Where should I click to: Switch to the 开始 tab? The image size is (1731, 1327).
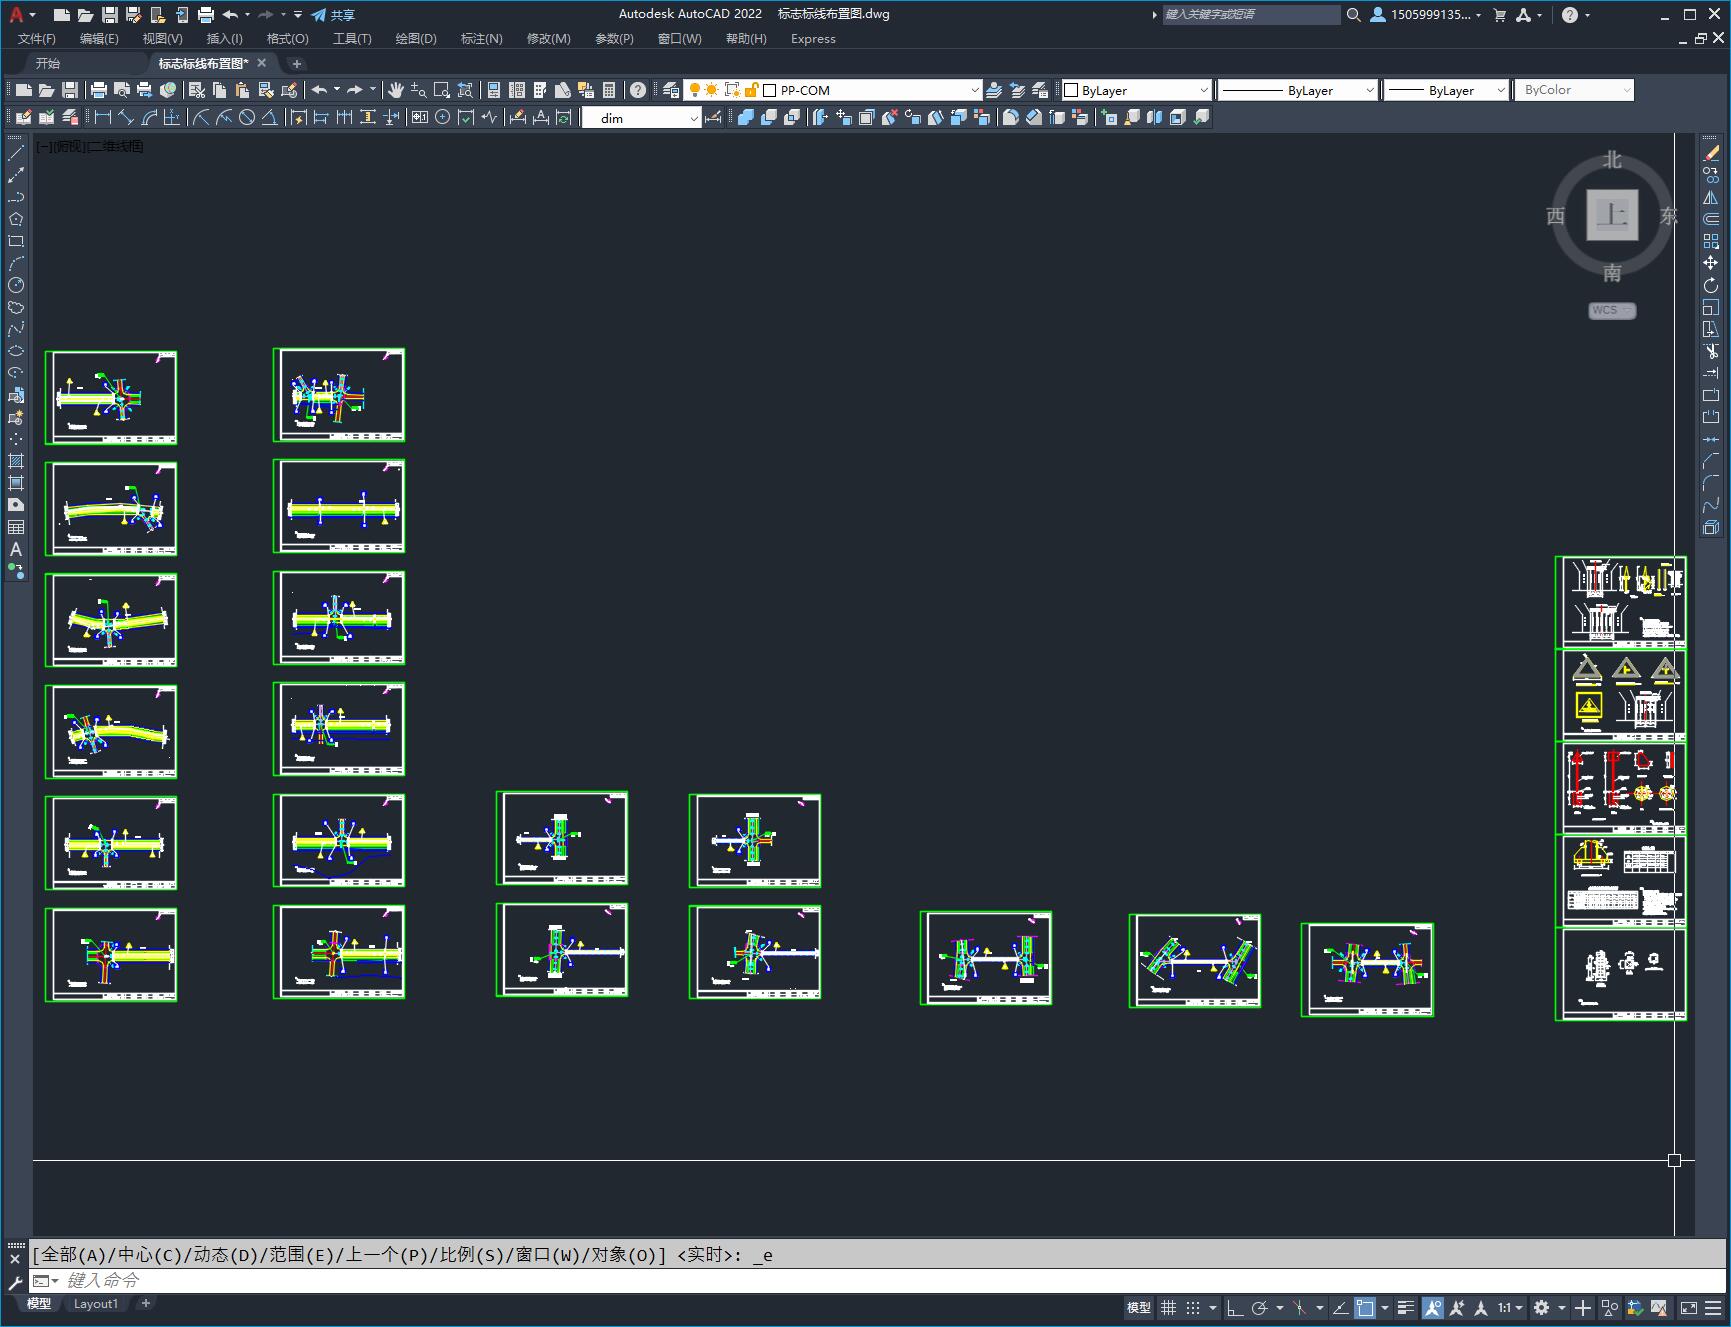(x=48, y=63)
